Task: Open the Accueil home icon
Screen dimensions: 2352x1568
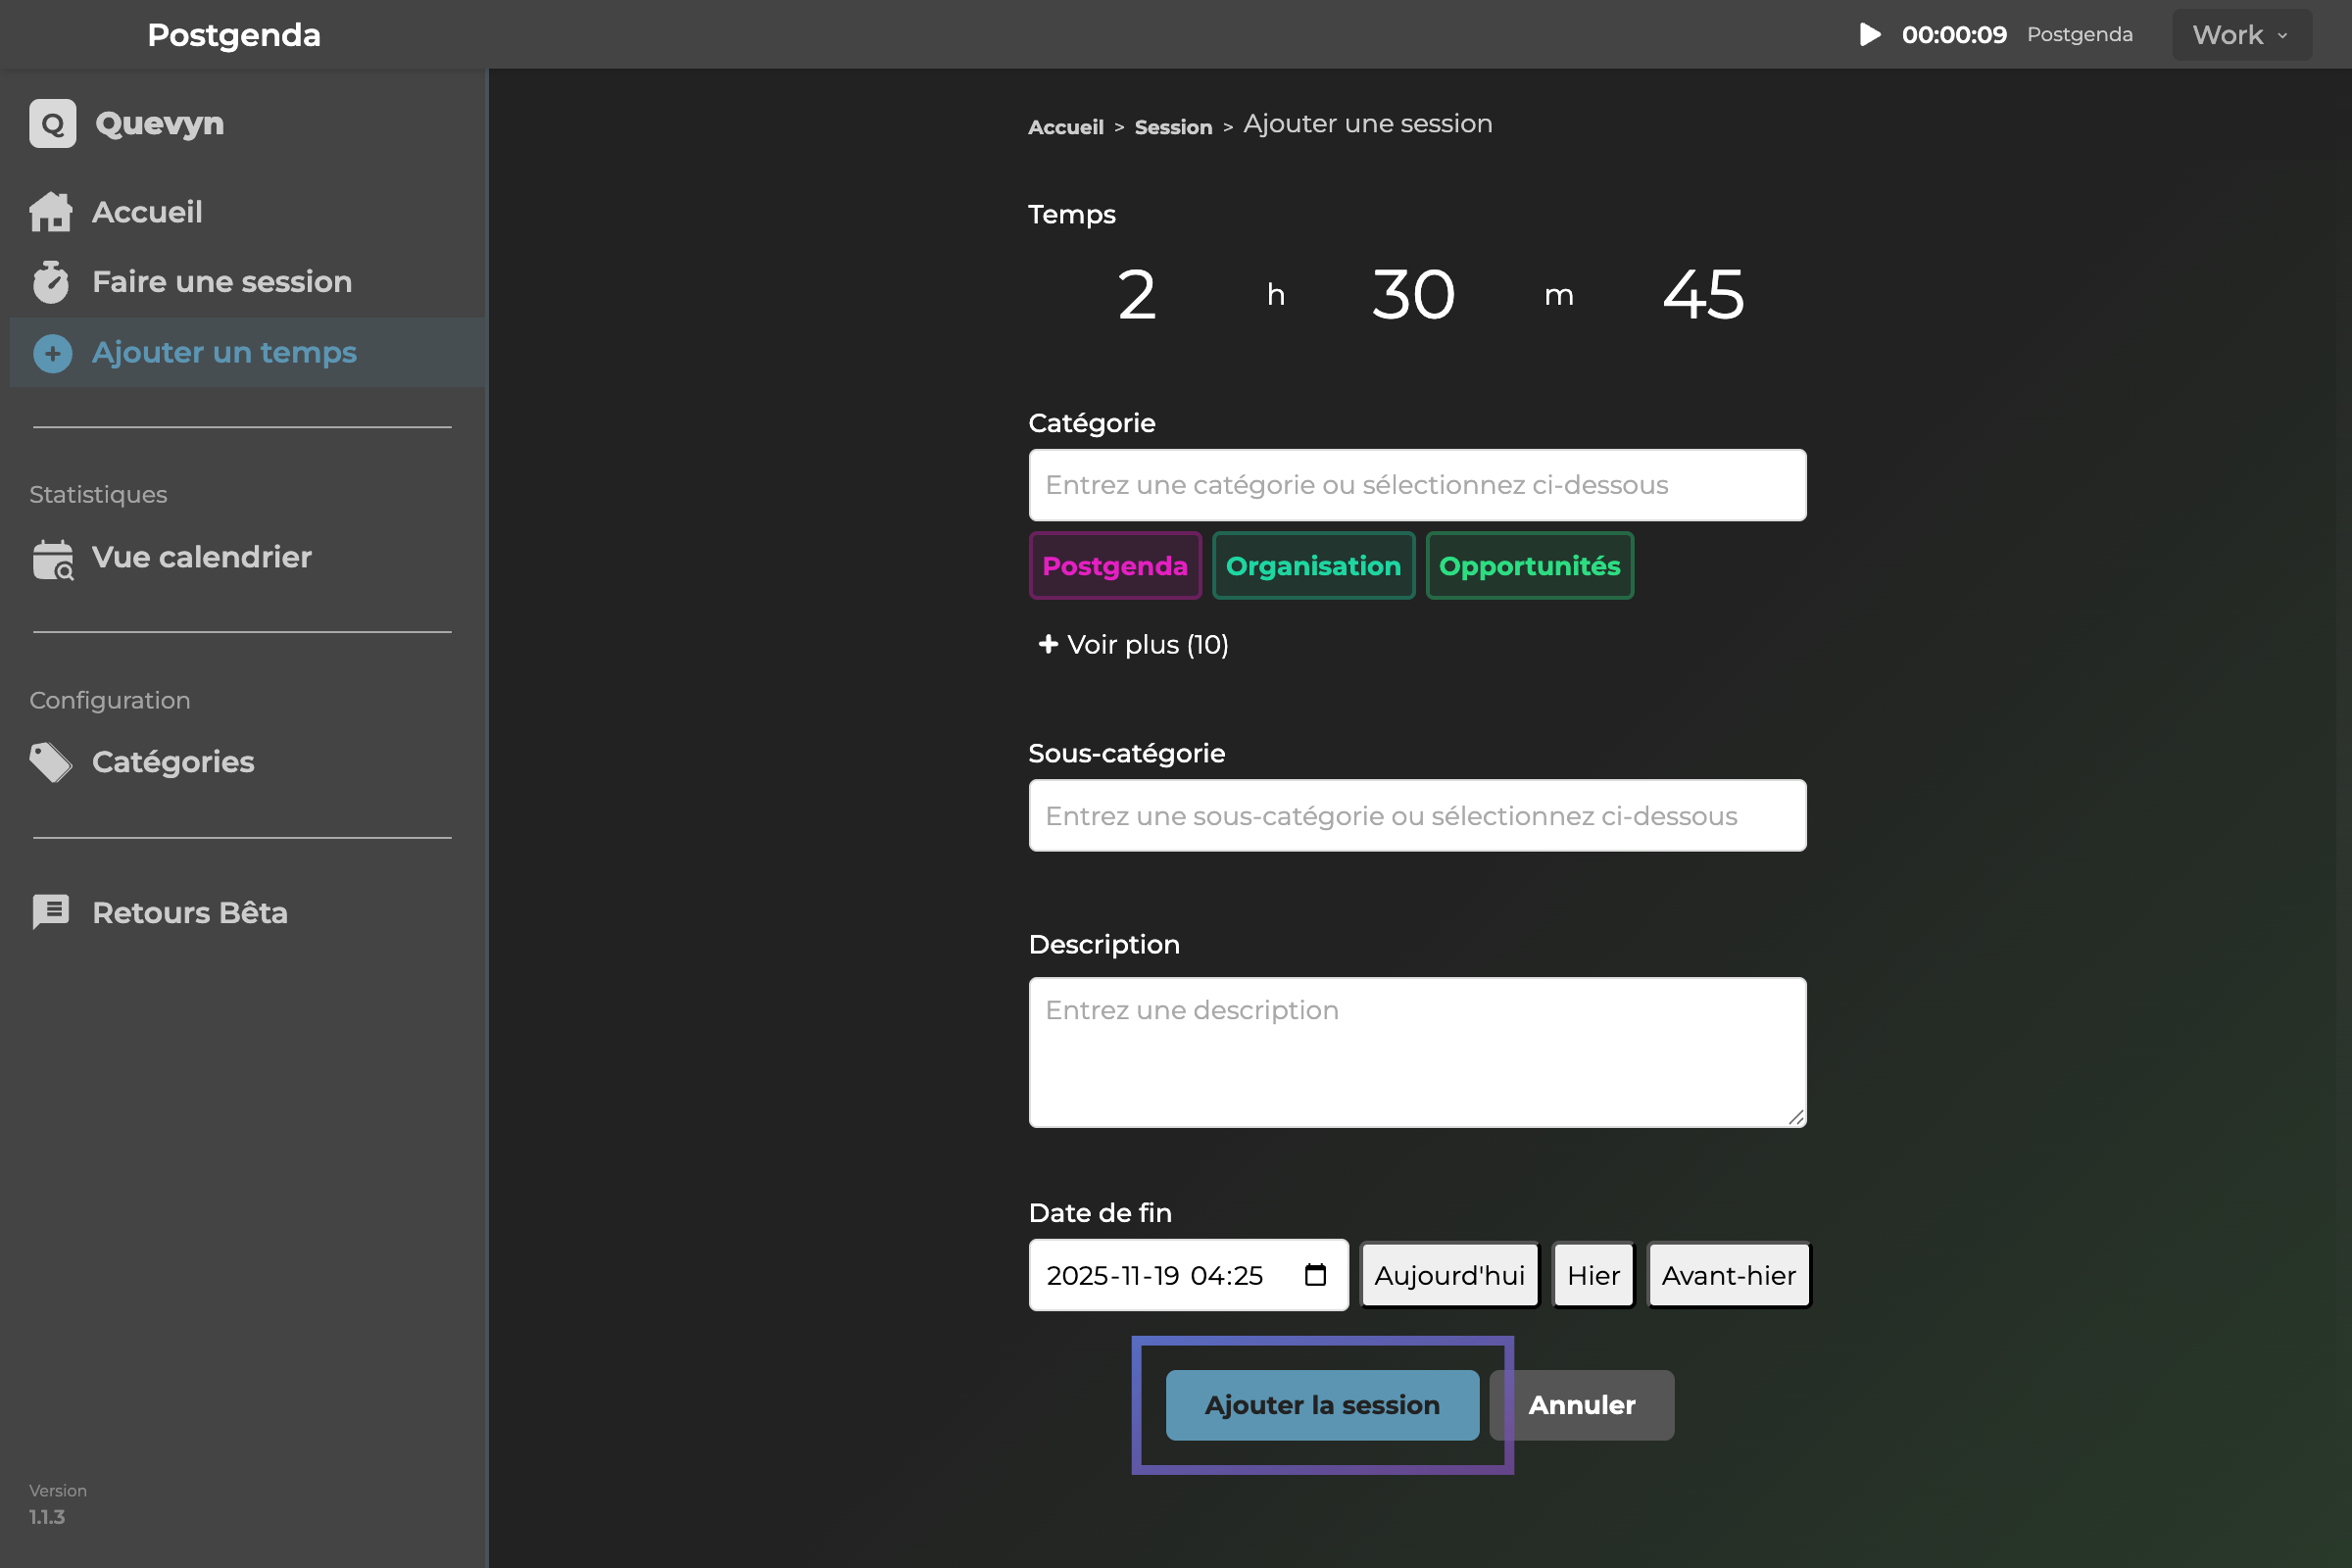Action: 51,212
